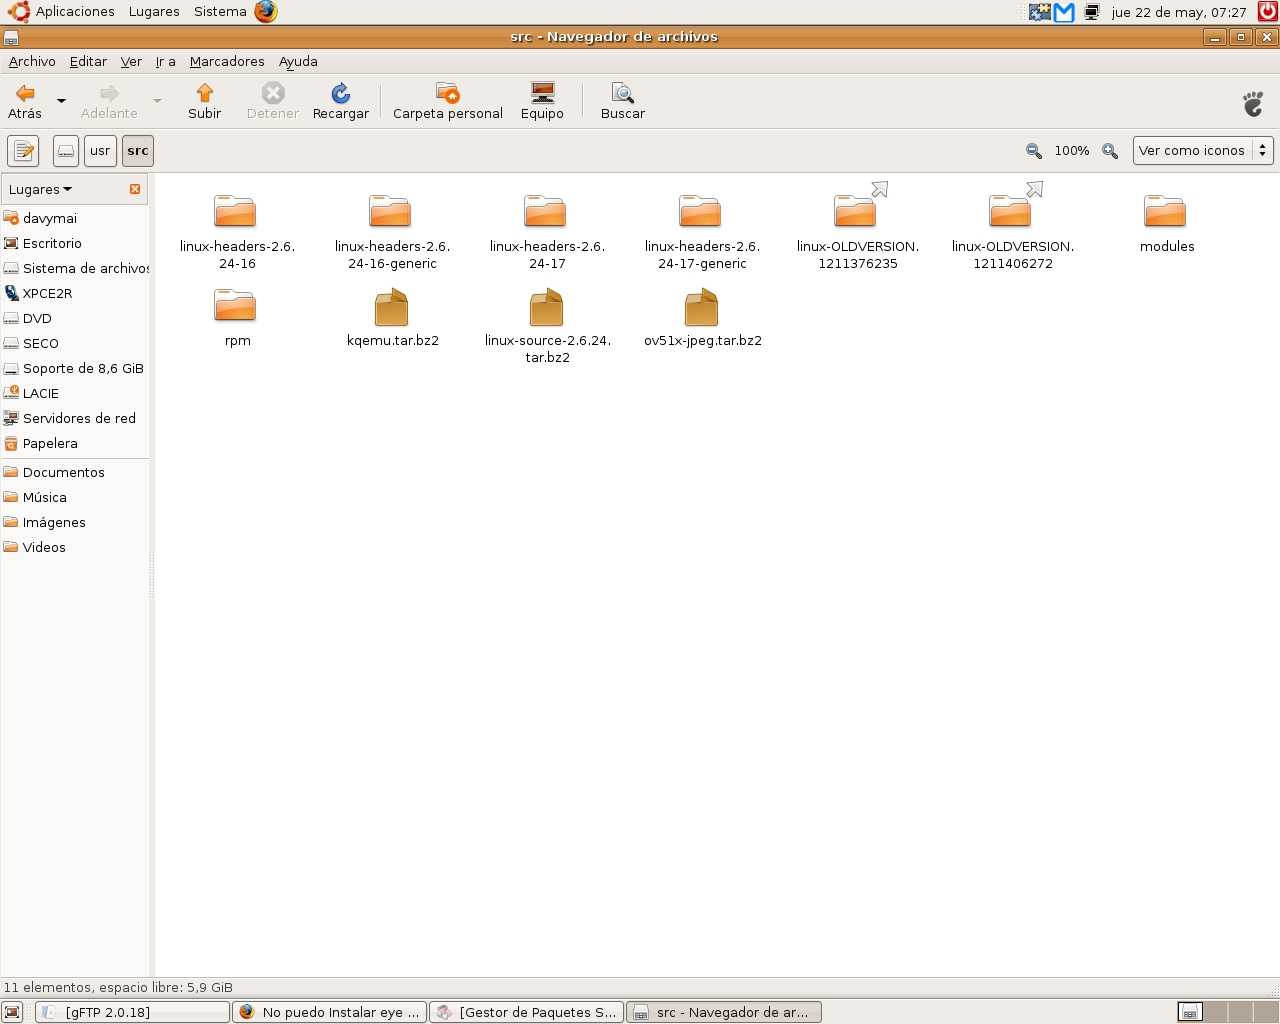Image resolution: width=1280 pixels, height=1024 pixels.
Task: Open the Archivo menu
Action: point(32,61)
